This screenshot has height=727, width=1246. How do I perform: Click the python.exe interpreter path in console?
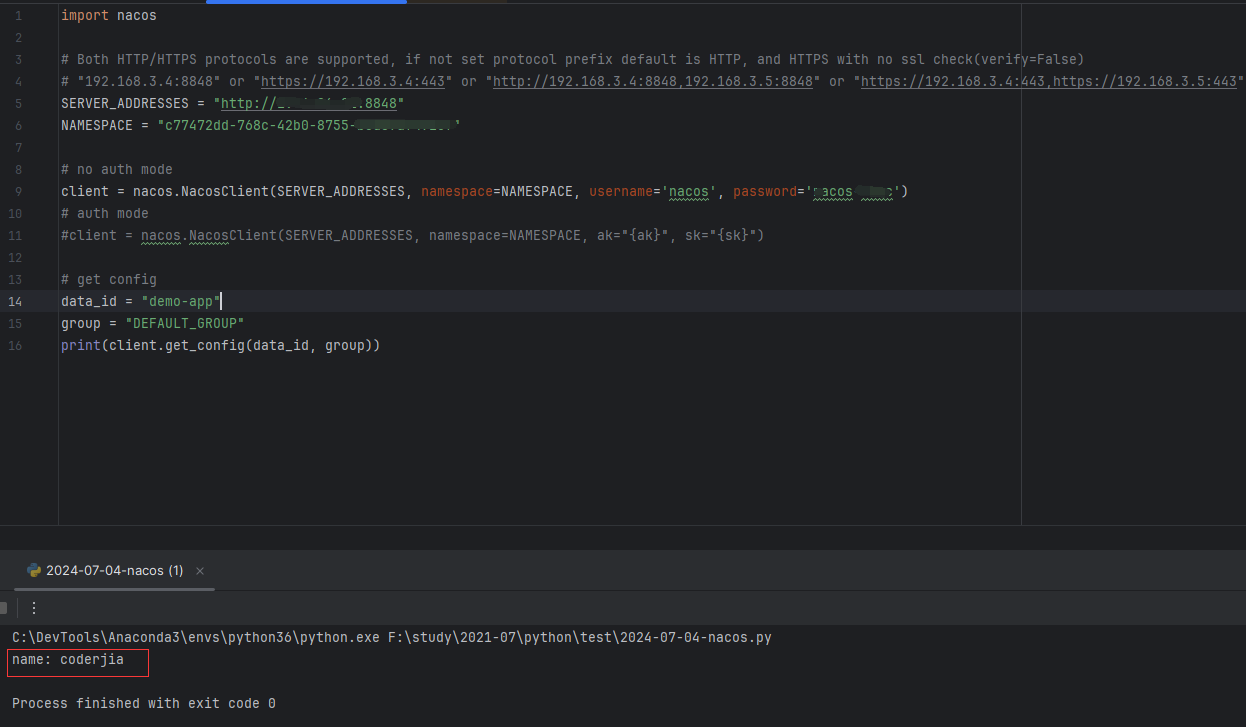point(196,637)
